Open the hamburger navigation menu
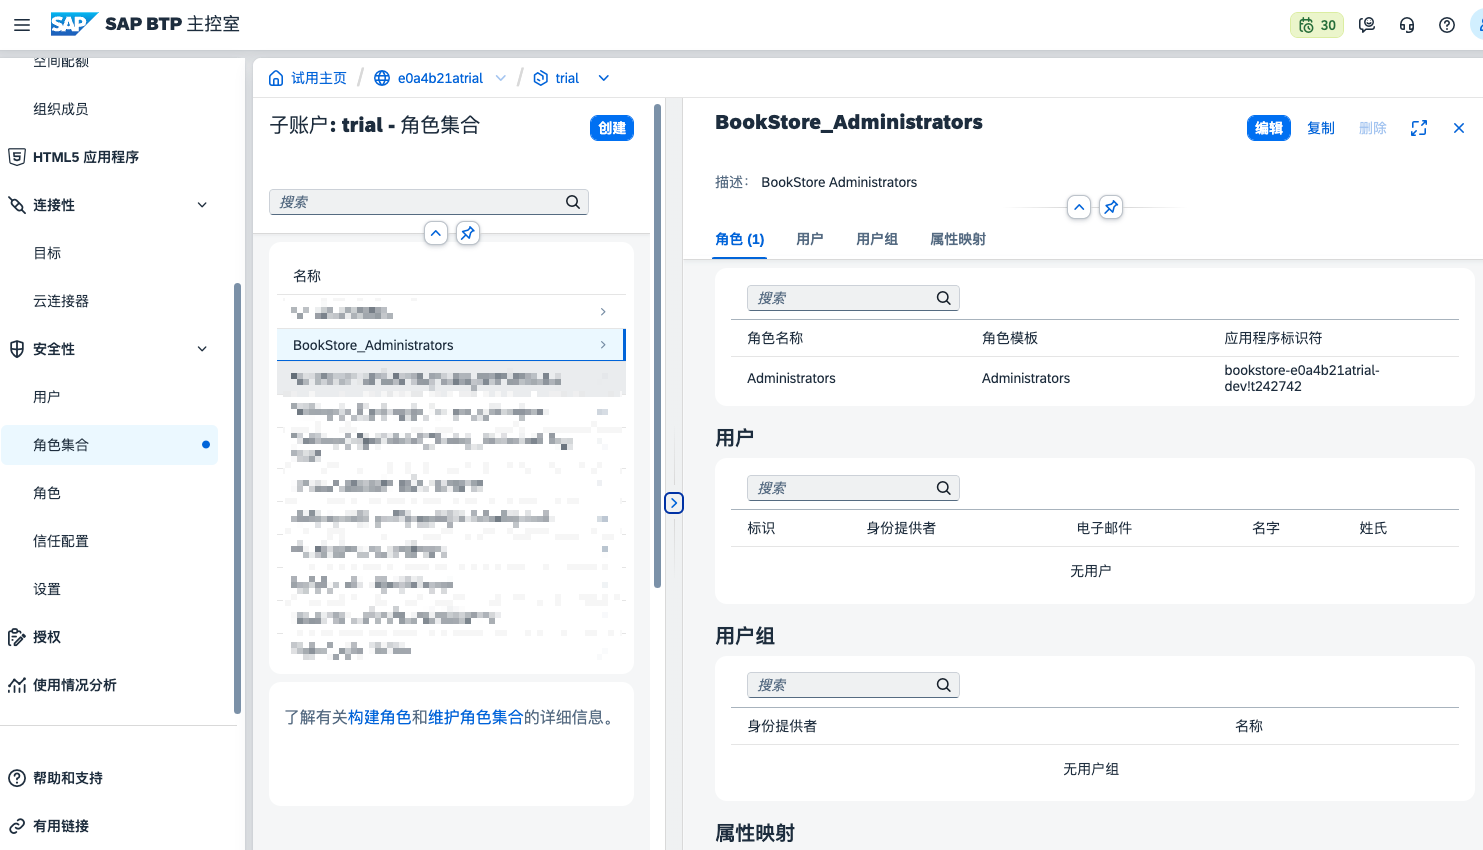The height and width of the screenshot is (850, 1483). pos(22,25)
